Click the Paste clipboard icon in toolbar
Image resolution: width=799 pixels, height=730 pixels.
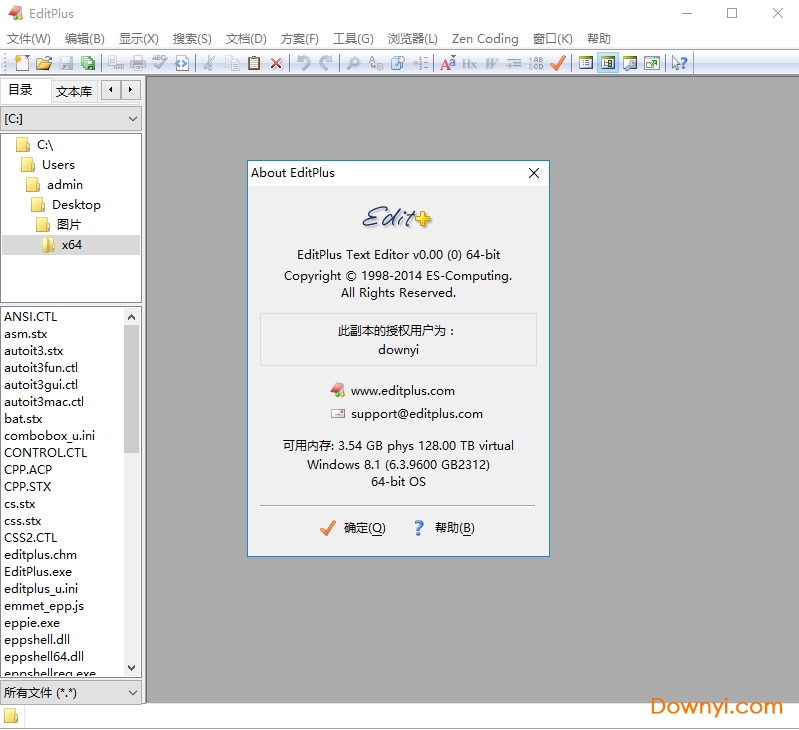254,63
